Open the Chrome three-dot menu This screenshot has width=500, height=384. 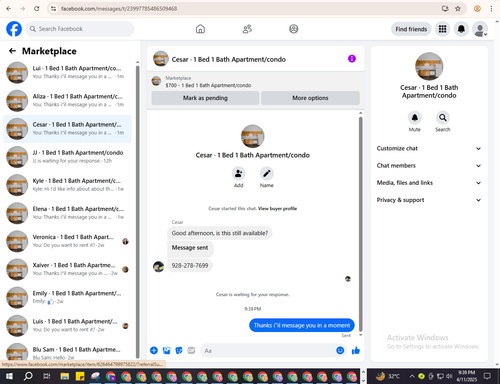[x=491, y=9]
